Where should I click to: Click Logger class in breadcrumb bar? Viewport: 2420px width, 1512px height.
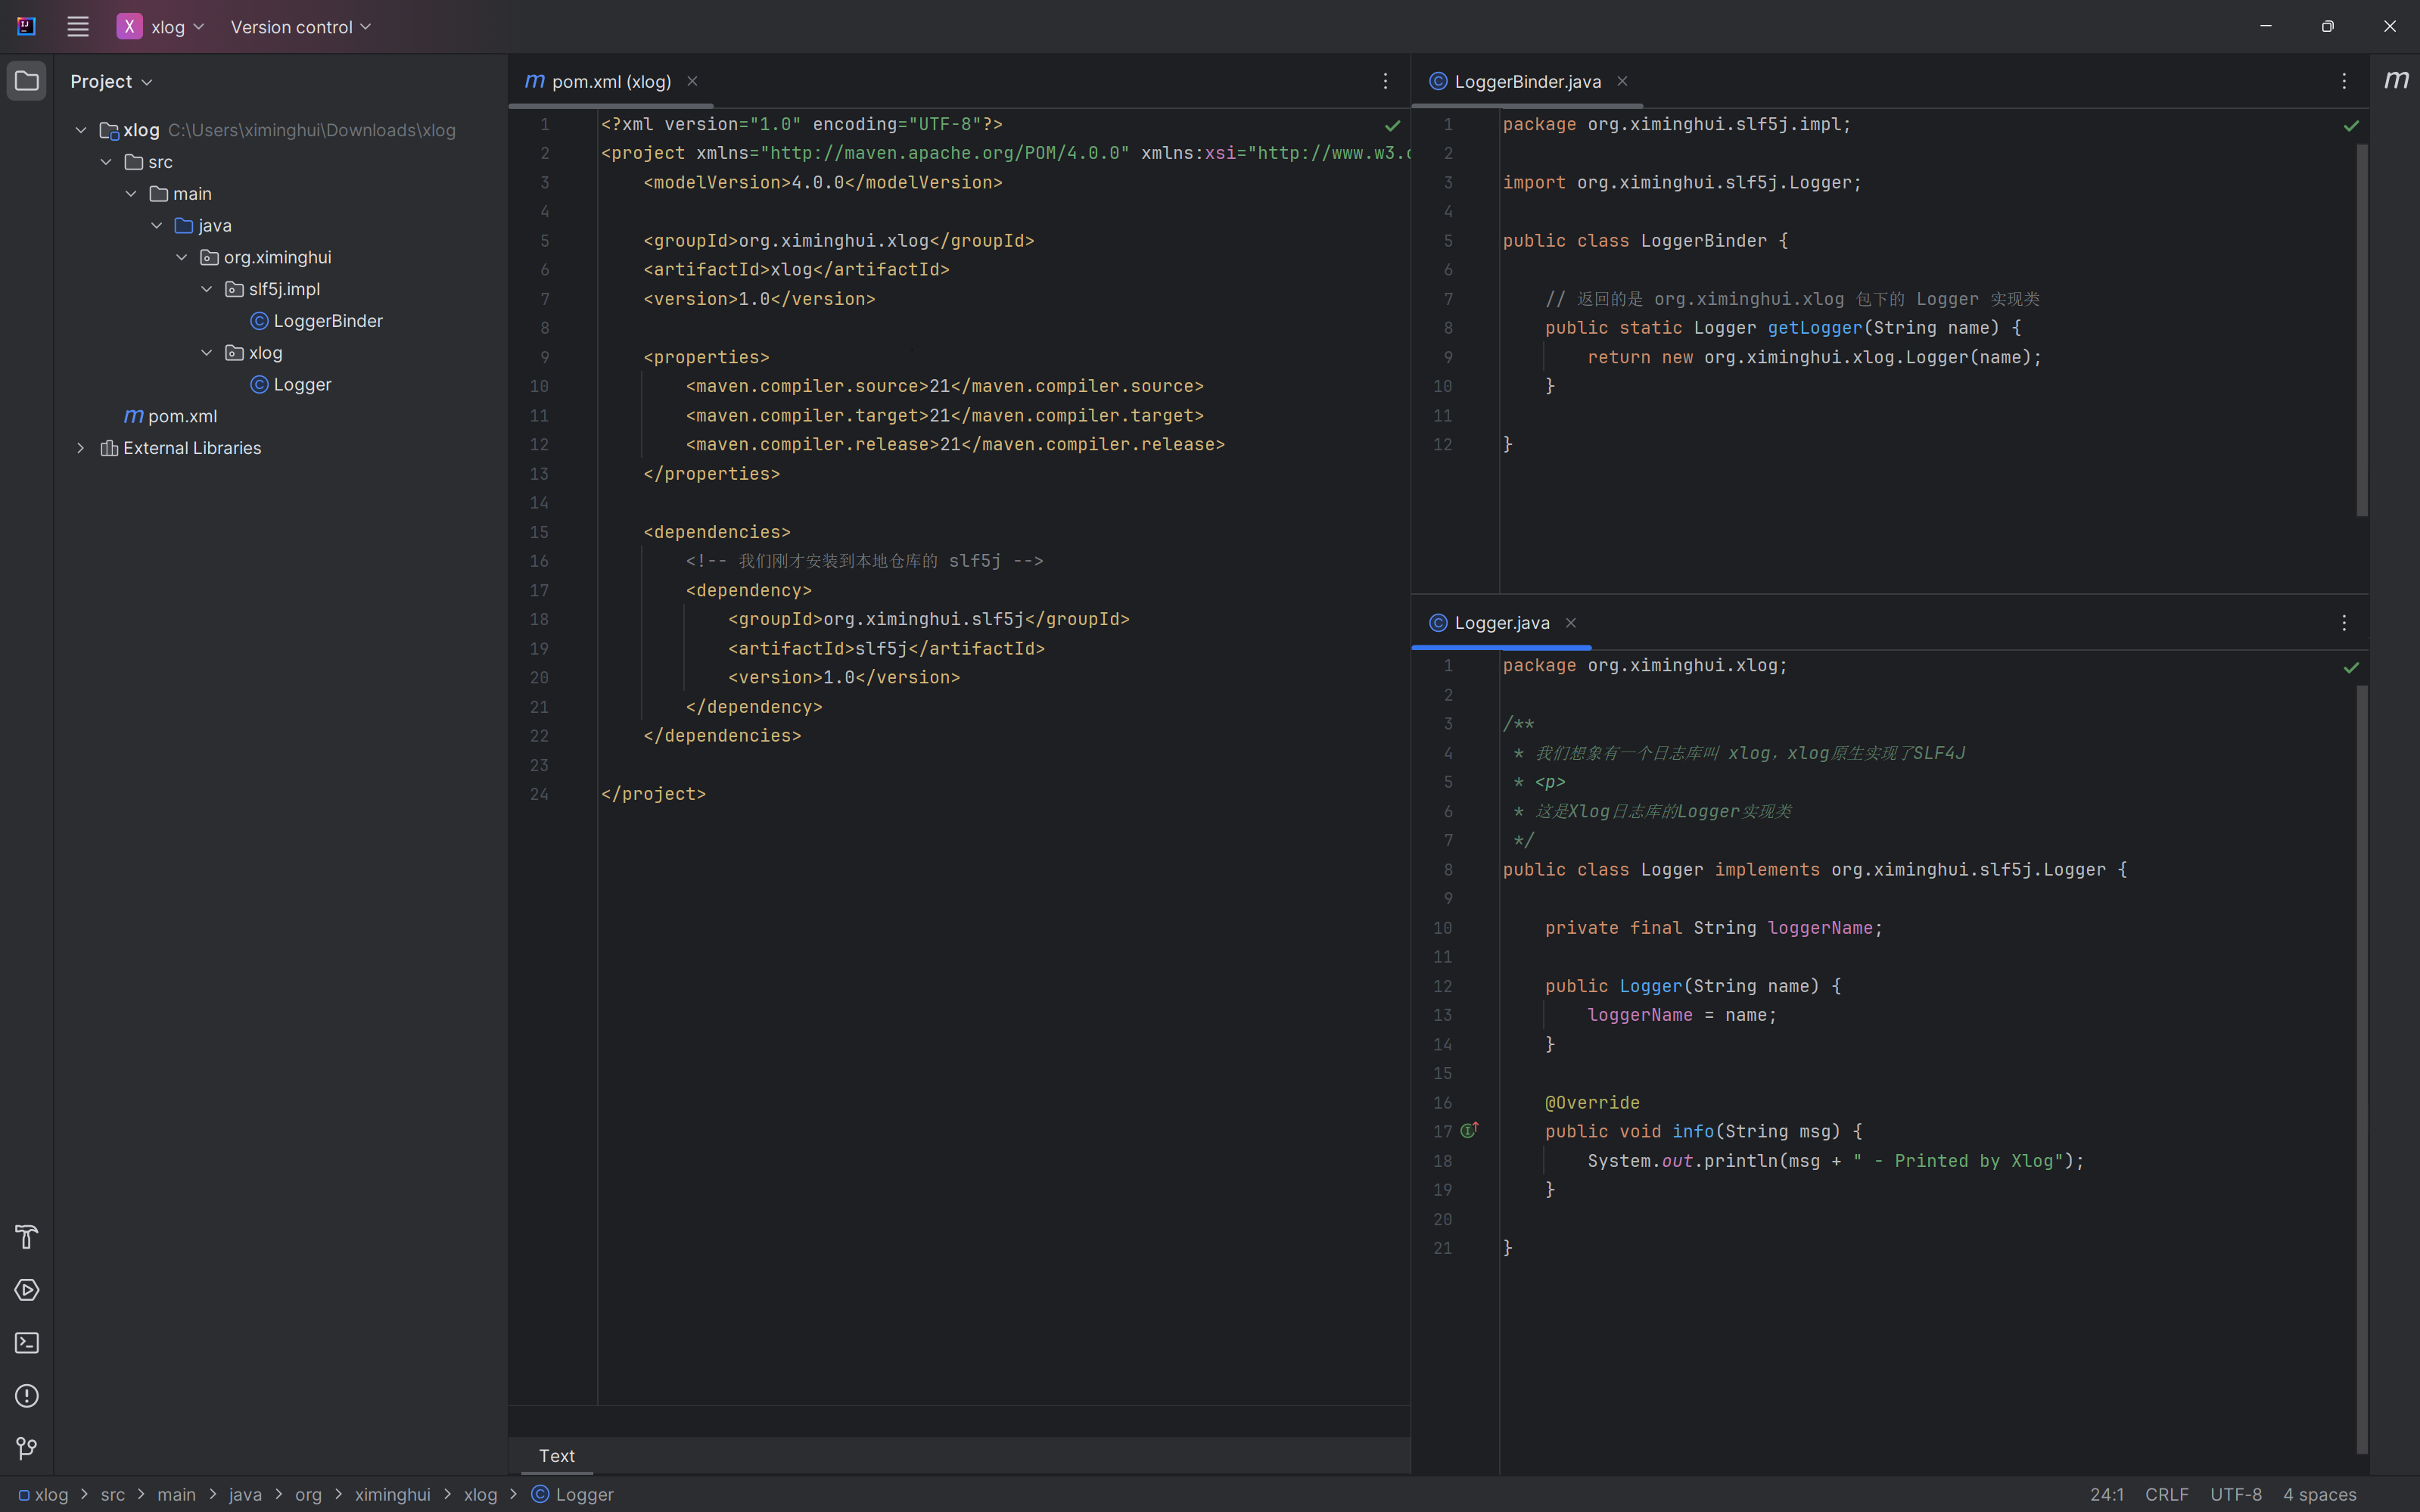click(572, 1494)
